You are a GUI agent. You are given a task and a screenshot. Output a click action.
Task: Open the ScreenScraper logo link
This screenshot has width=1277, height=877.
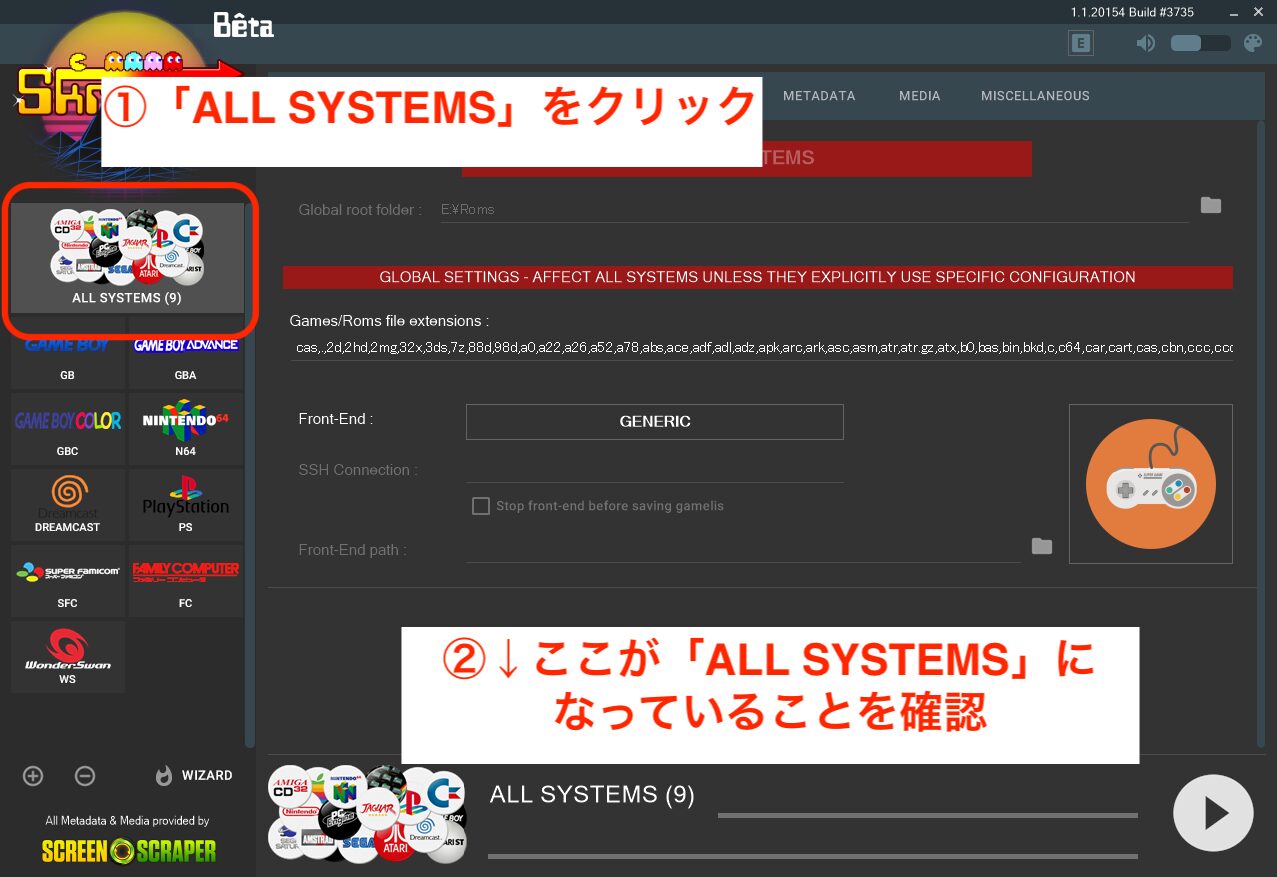129,851
